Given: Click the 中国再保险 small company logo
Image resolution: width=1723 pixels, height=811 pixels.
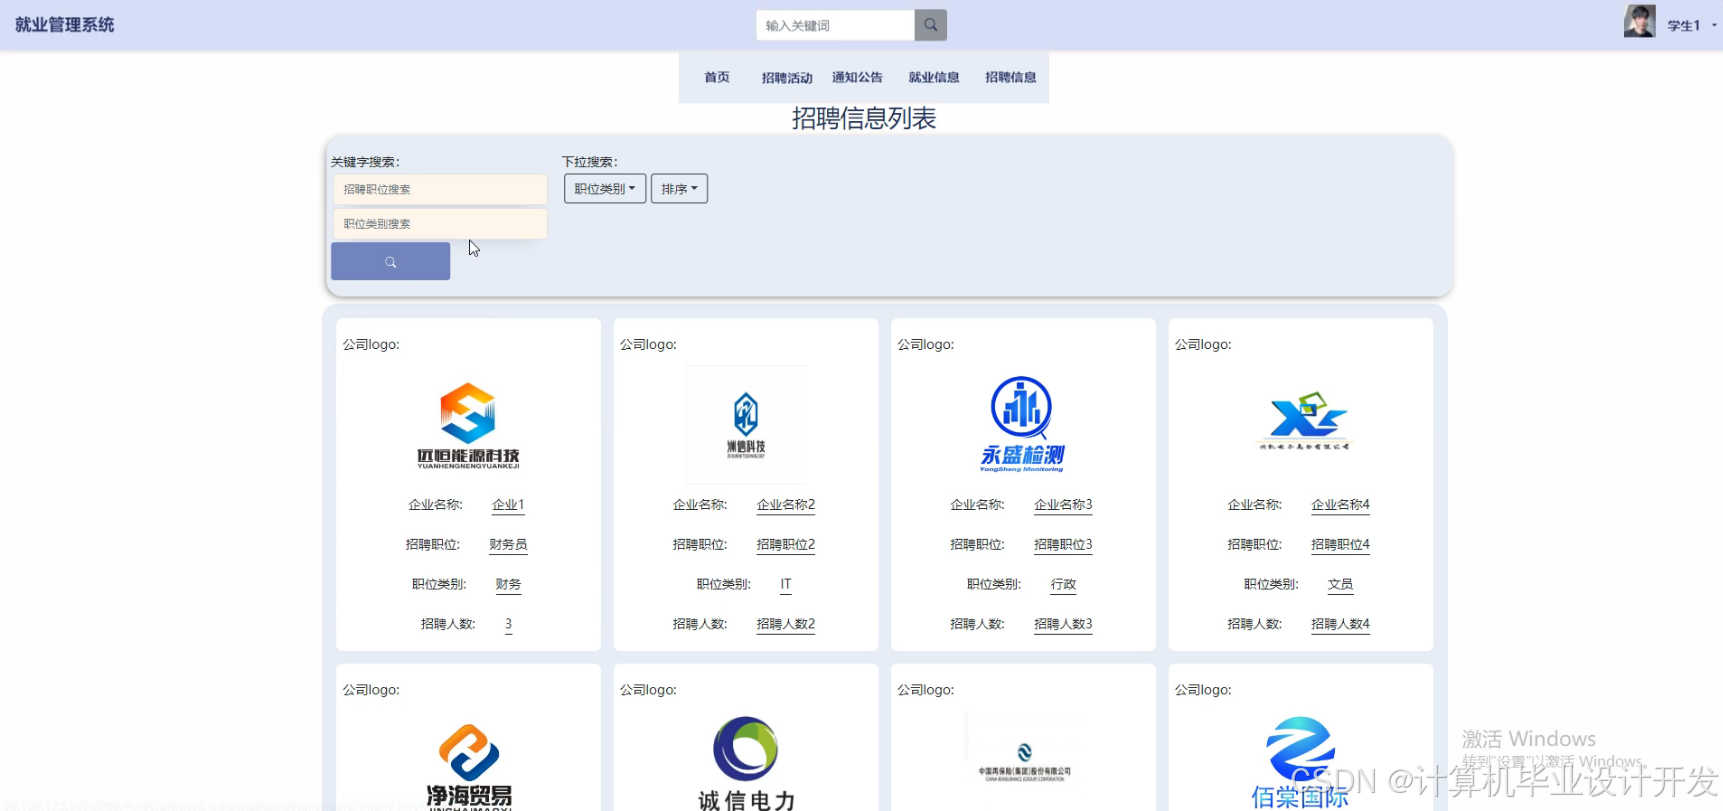Looking at the screenshot, I should tap(1024, 762).
